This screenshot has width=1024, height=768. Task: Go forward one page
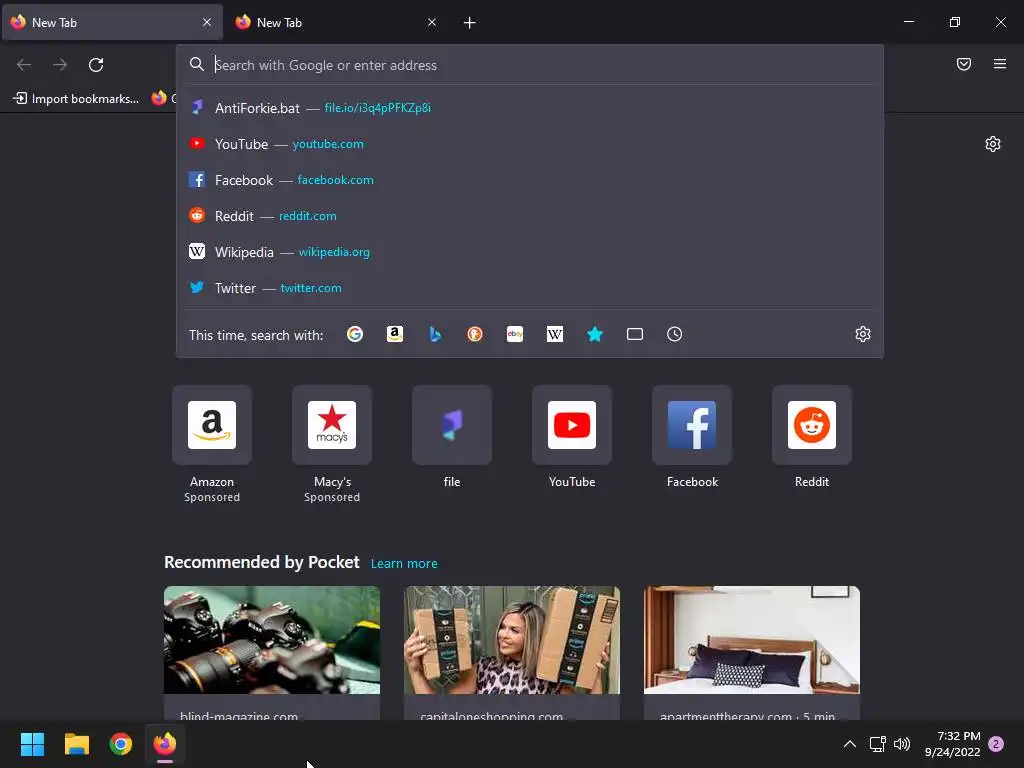click(x=59, y=65)
